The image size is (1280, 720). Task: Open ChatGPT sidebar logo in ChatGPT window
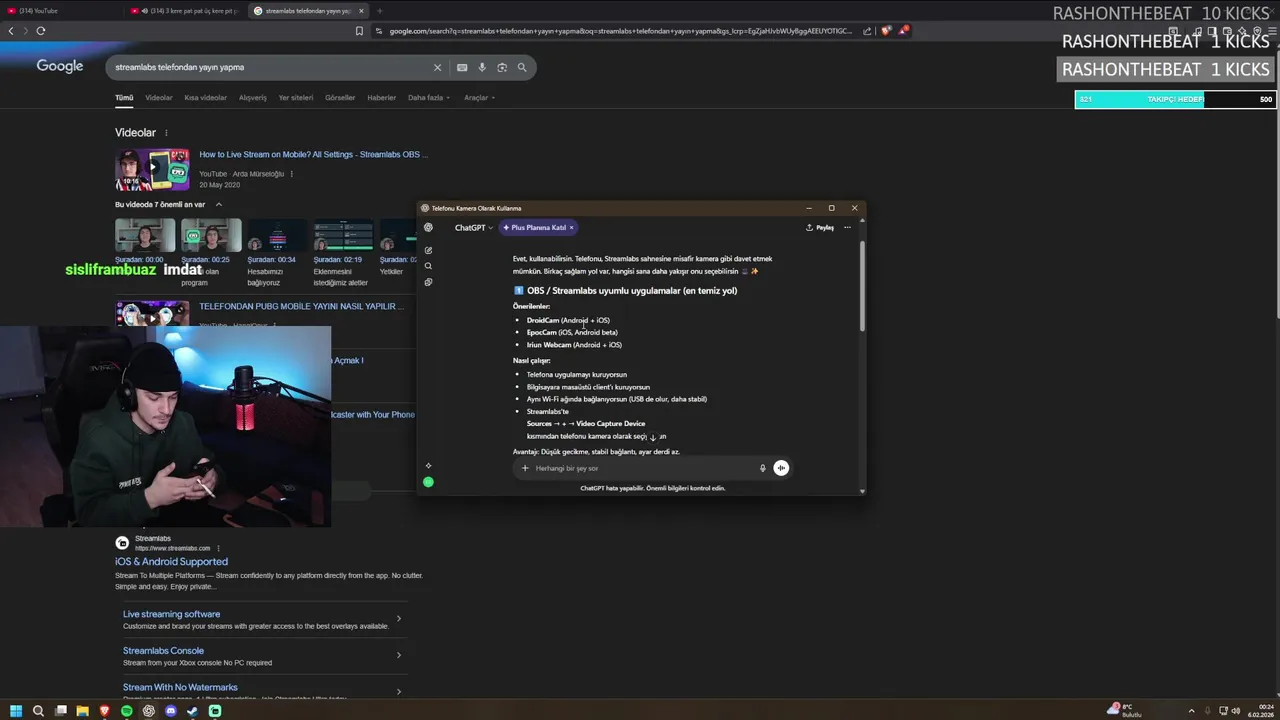click(x=428, y=228)
